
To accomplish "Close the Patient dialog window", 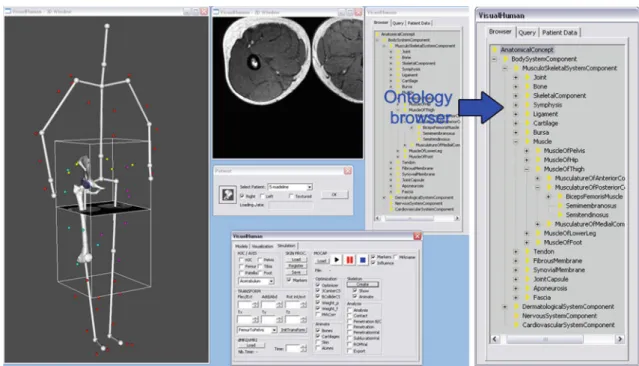I will [348, 171].
